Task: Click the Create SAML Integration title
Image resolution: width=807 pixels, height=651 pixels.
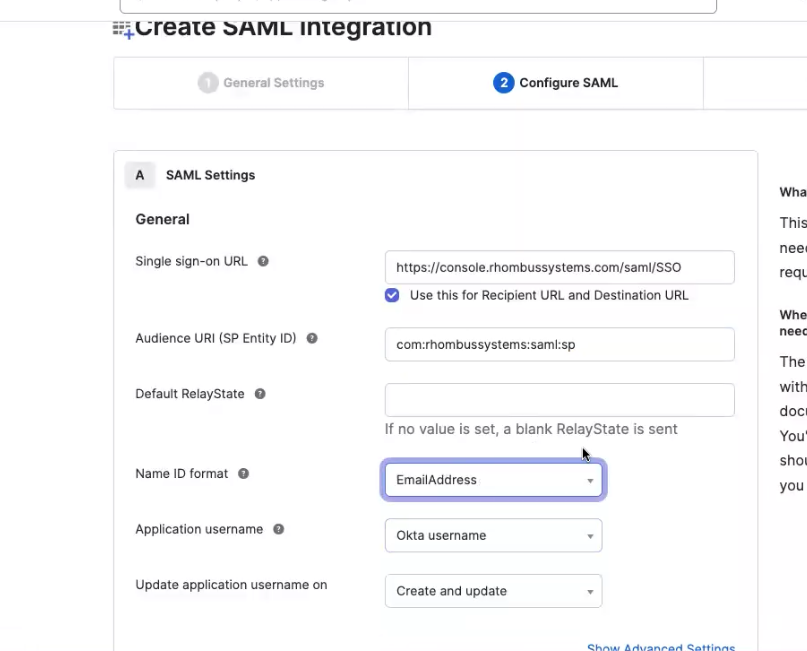Action: pos(283,28)
